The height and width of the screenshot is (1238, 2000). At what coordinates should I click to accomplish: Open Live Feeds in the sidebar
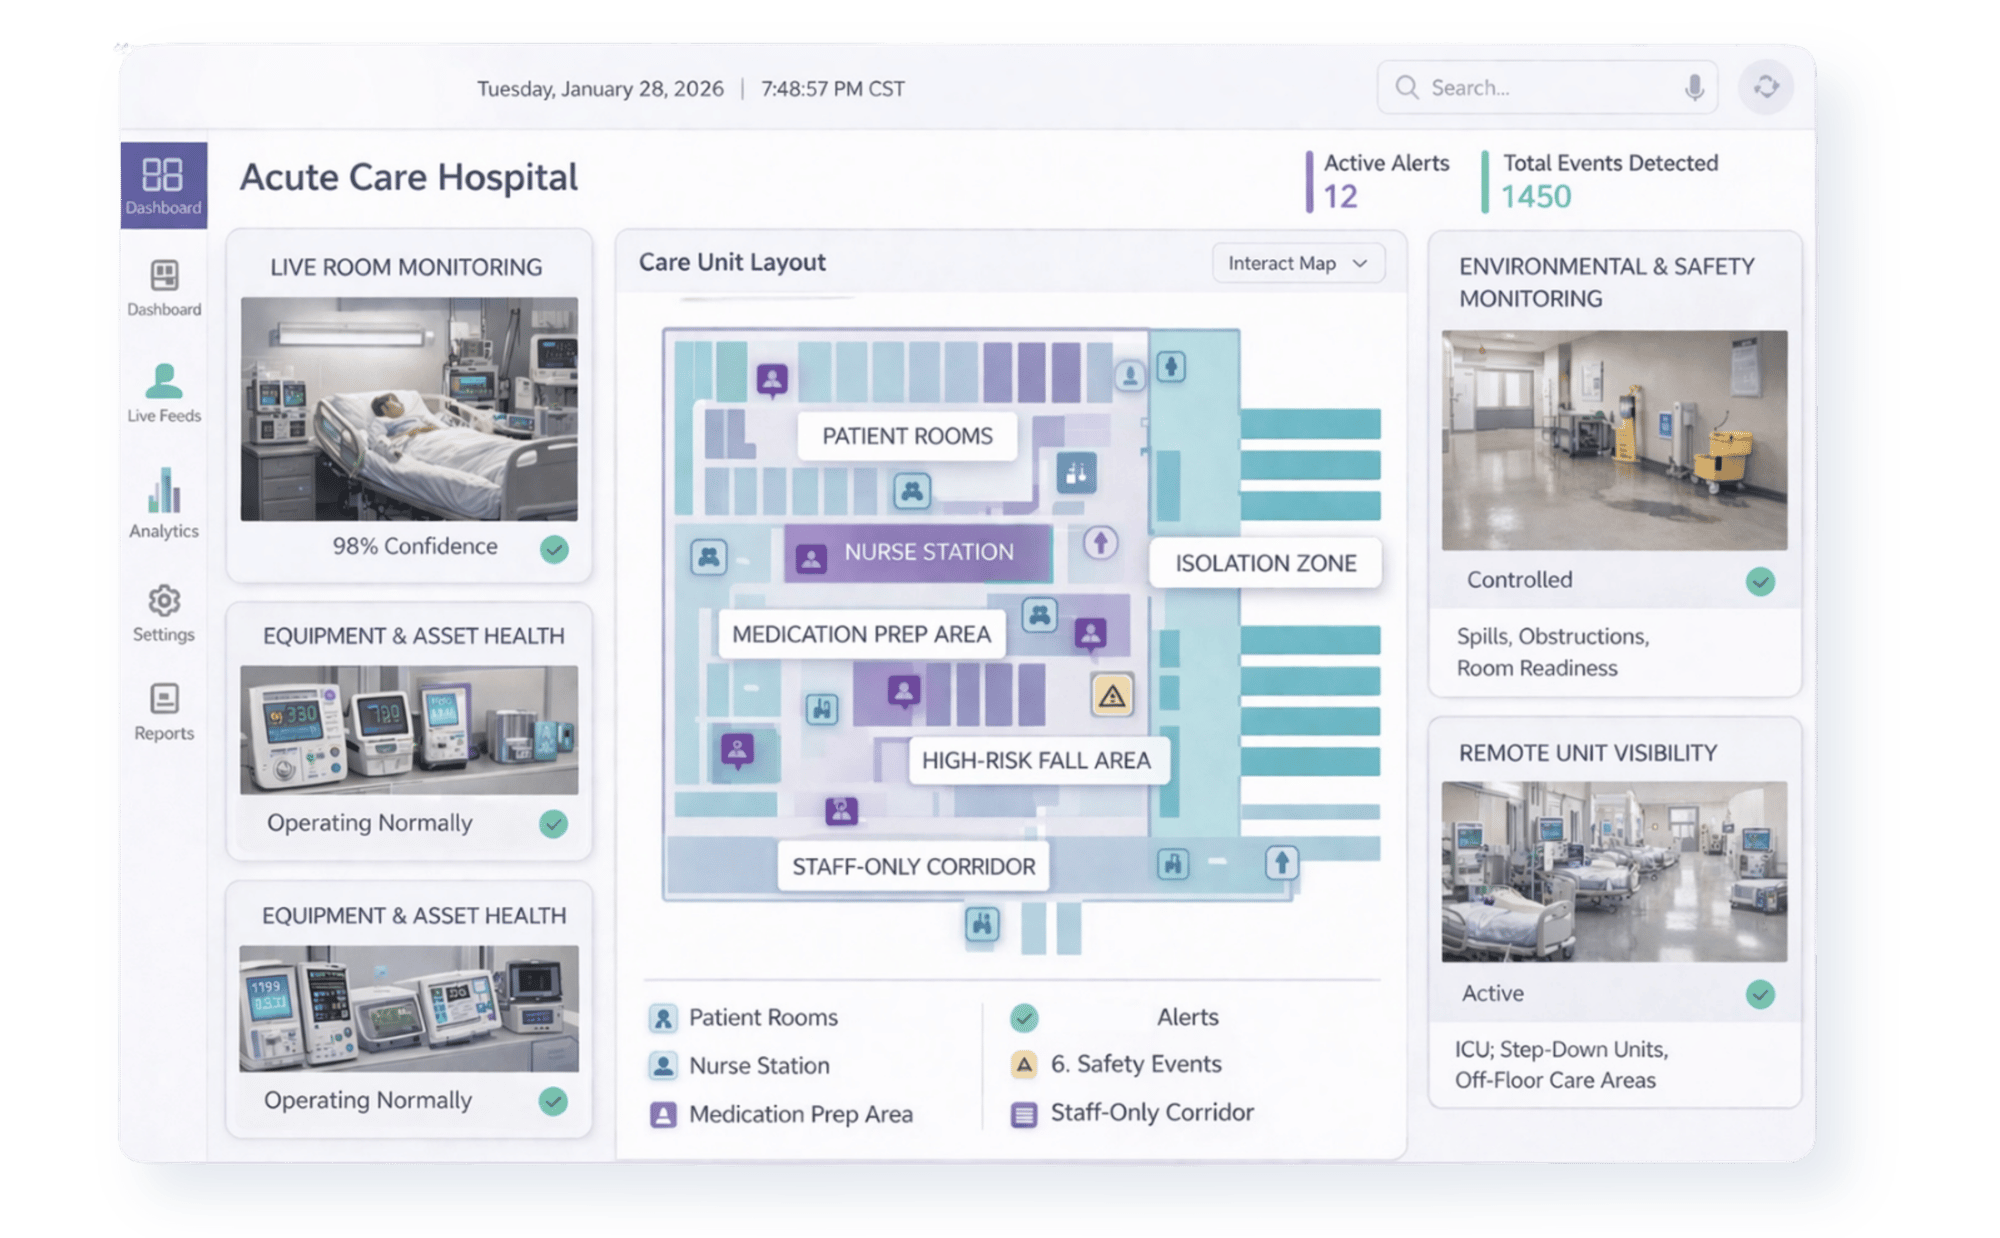pos(164,393)
